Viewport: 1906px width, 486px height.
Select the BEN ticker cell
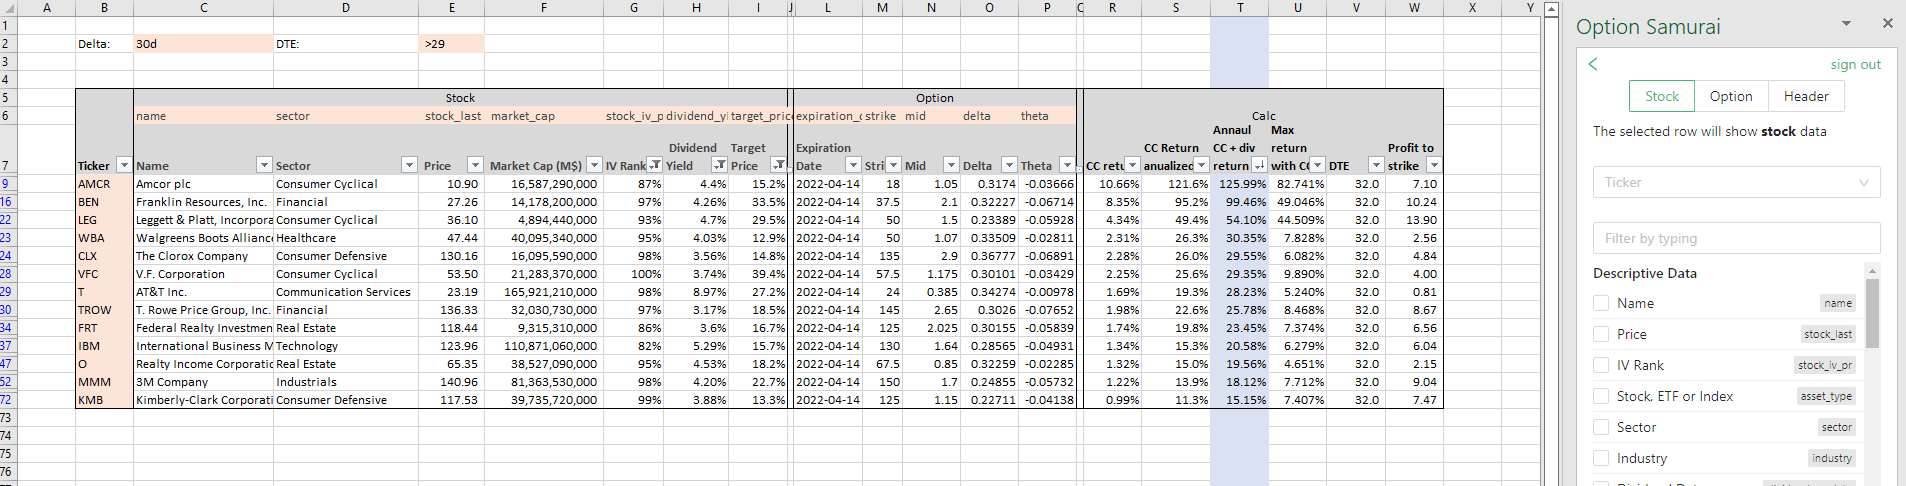click(x=104, y=202)
